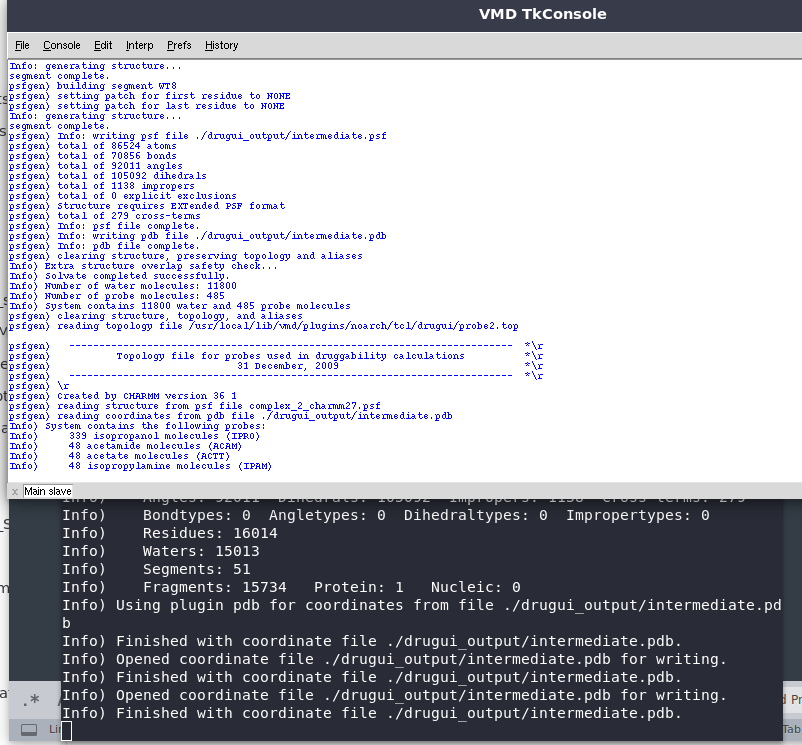Click line 'total of 0 explicit exclusions'
This screenshot has height=745, width=802.
pos(123,196)
